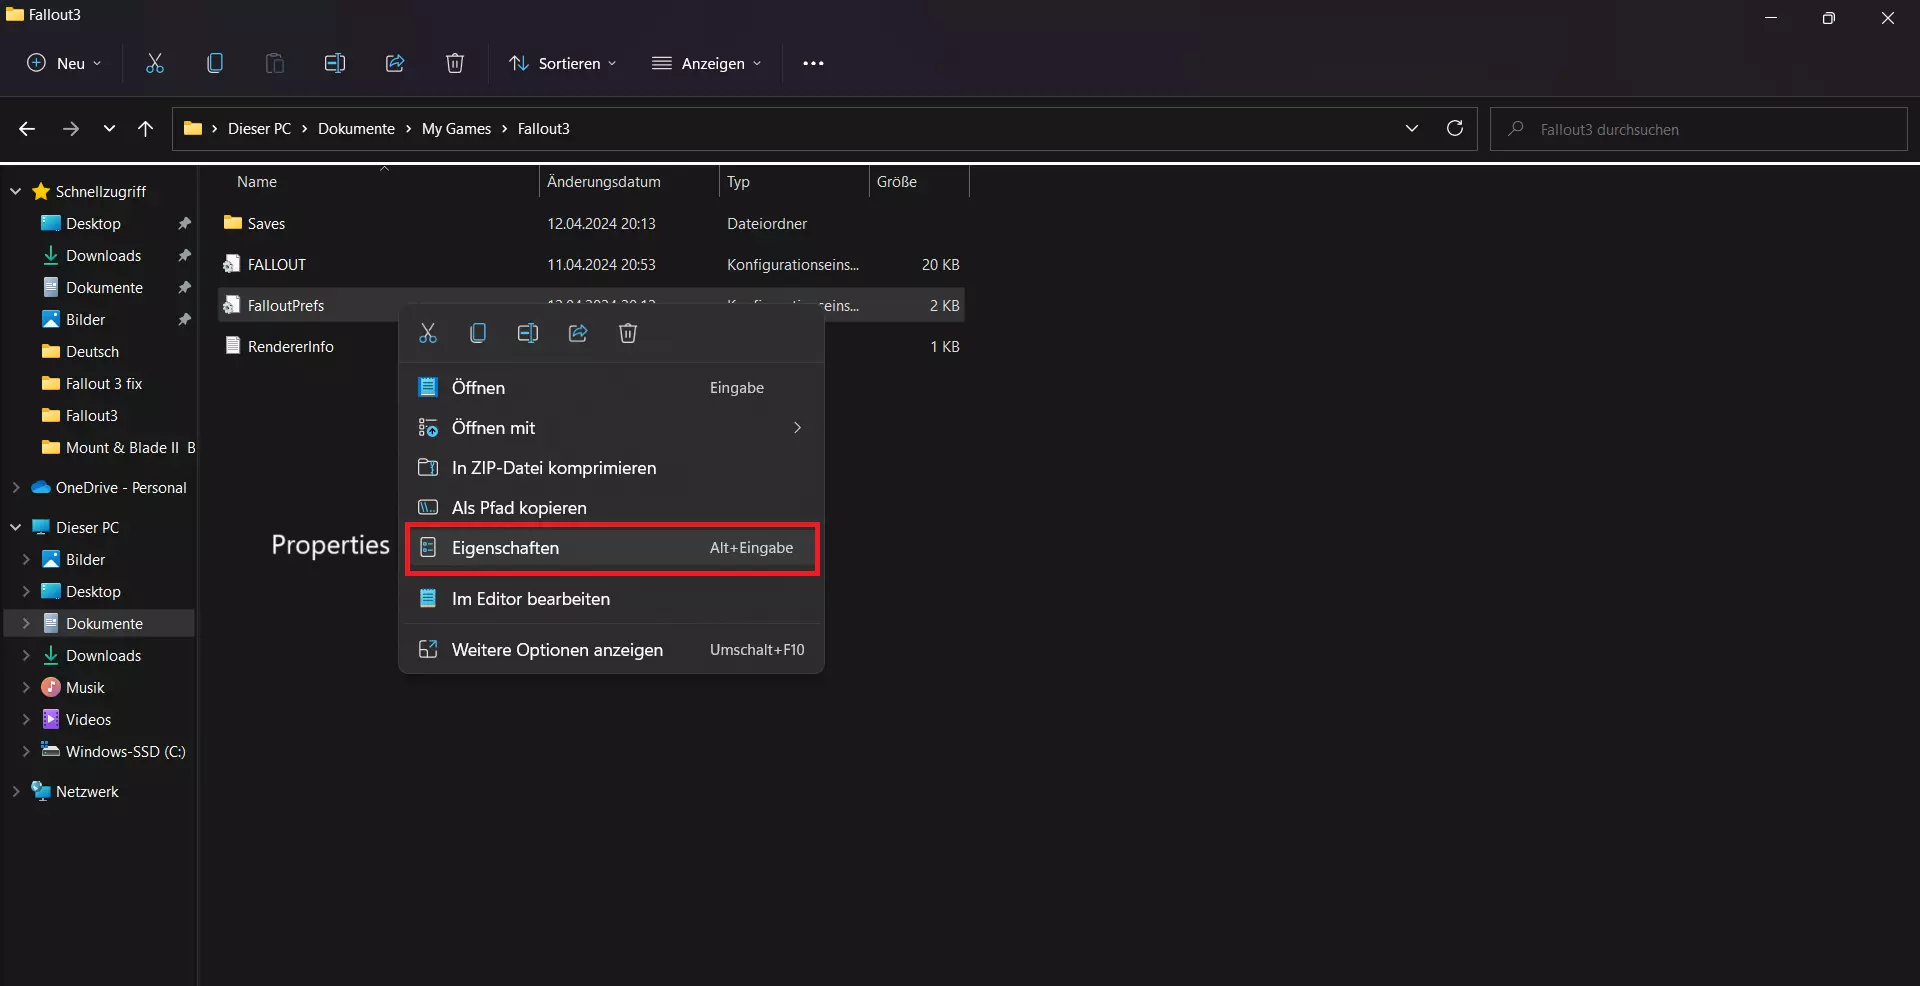Image resolution: width=1920 pixels, height=986 pixels.
Task: Collapse the Dieser PC tree node
Action: [x=16, y=527]
